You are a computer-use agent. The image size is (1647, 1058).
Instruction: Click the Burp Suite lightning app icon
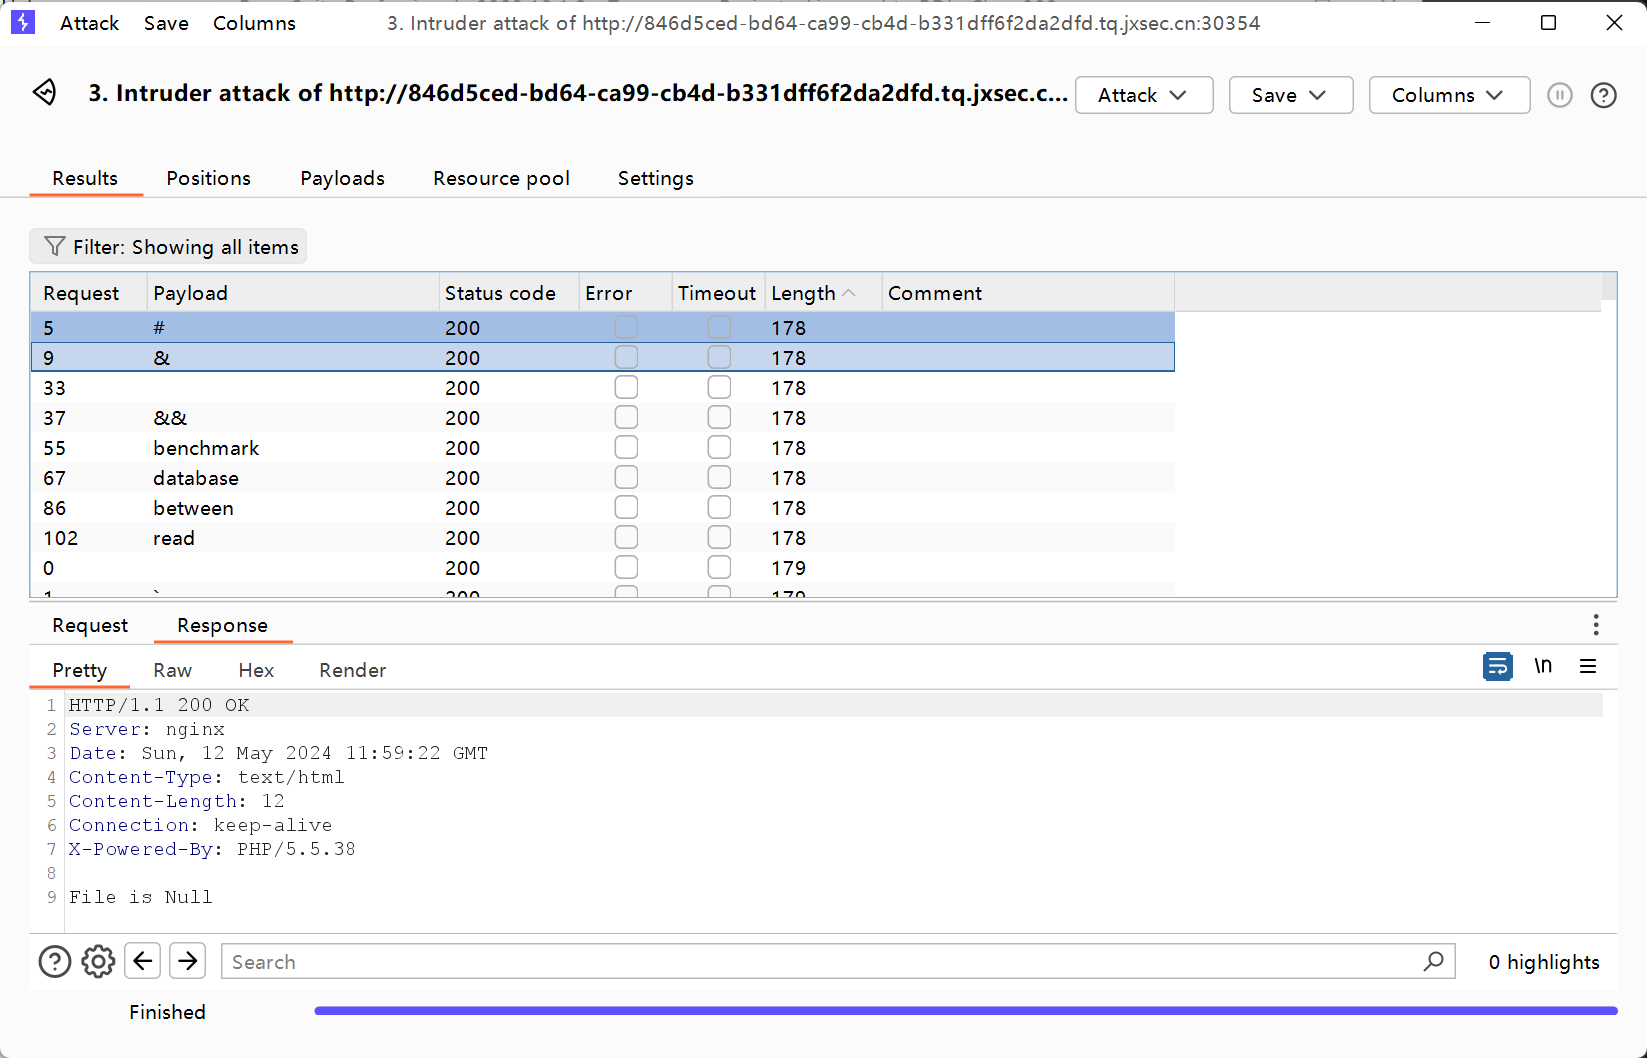click(22, 22)
